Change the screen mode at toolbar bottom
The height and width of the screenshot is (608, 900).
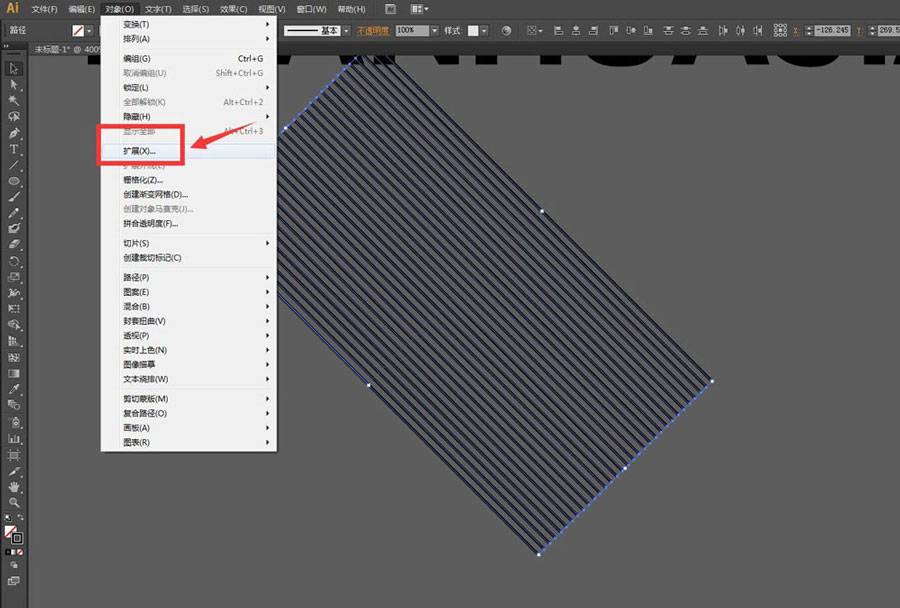click(14, 581)
